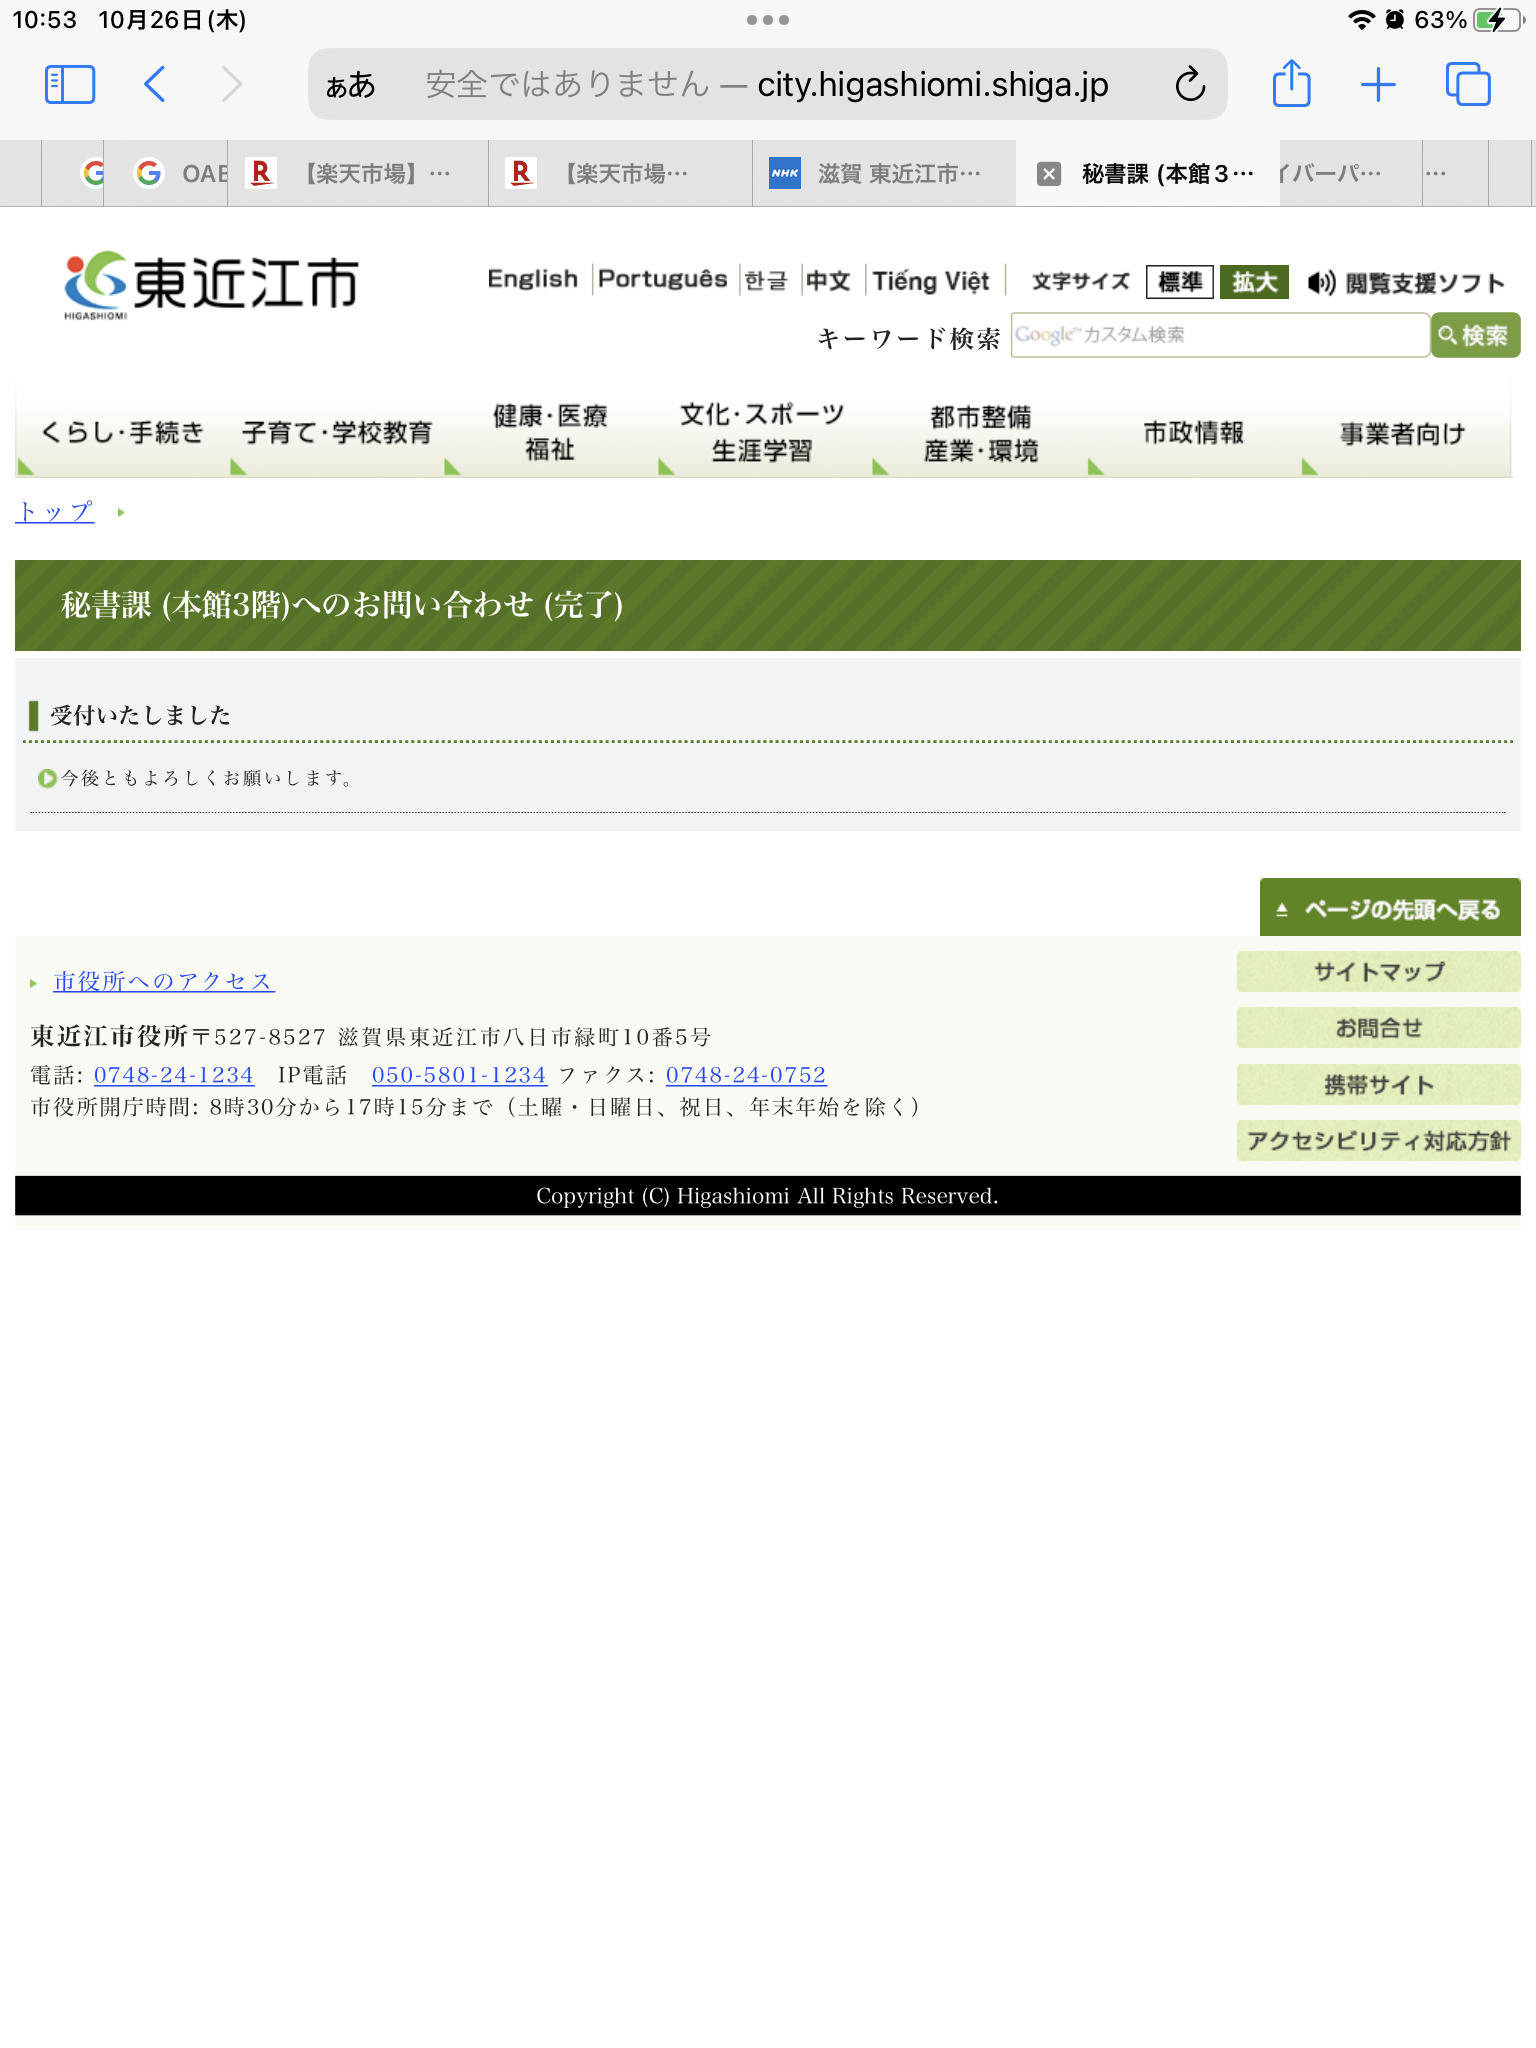
Task: Switch to the second 楽天市場 tab
Action: pyautogui.click(x=620, y=174)
